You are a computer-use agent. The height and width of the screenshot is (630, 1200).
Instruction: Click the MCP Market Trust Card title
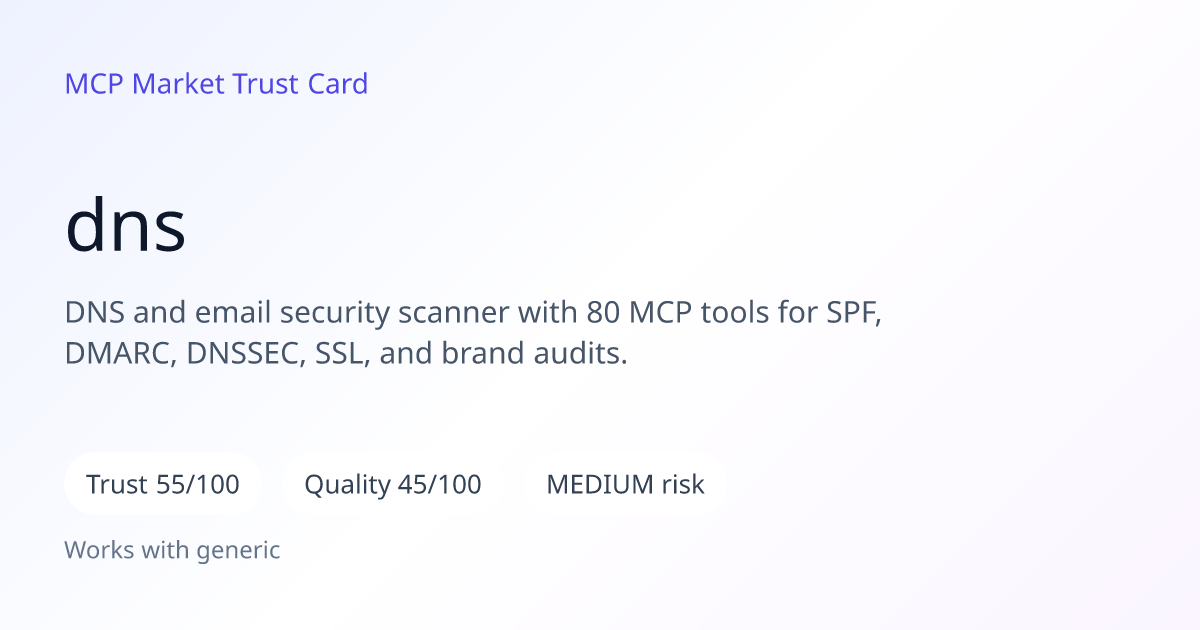(216, 84)
